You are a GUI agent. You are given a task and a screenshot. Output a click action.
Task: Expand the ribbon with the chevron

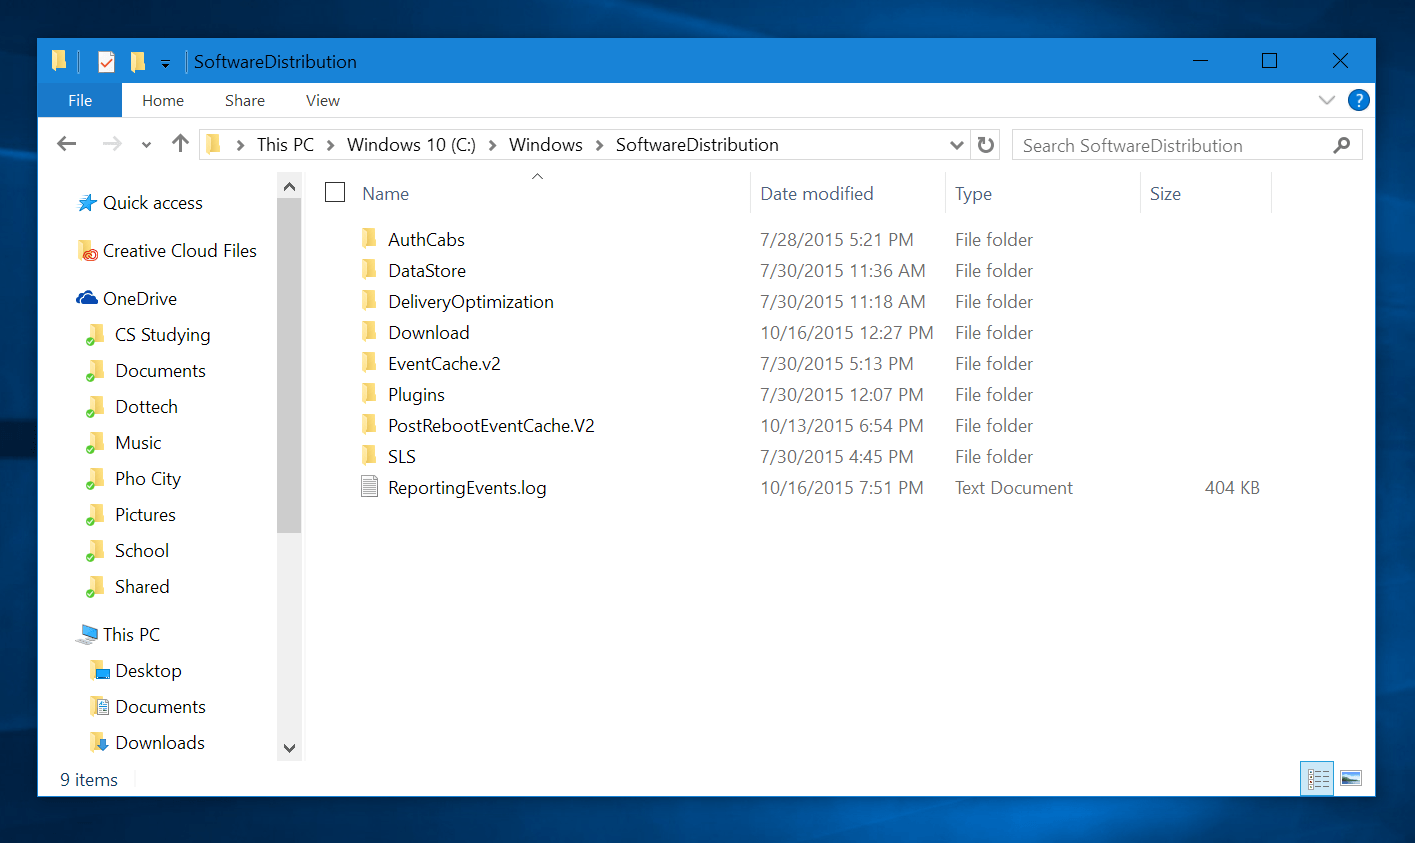[1327, 100]
